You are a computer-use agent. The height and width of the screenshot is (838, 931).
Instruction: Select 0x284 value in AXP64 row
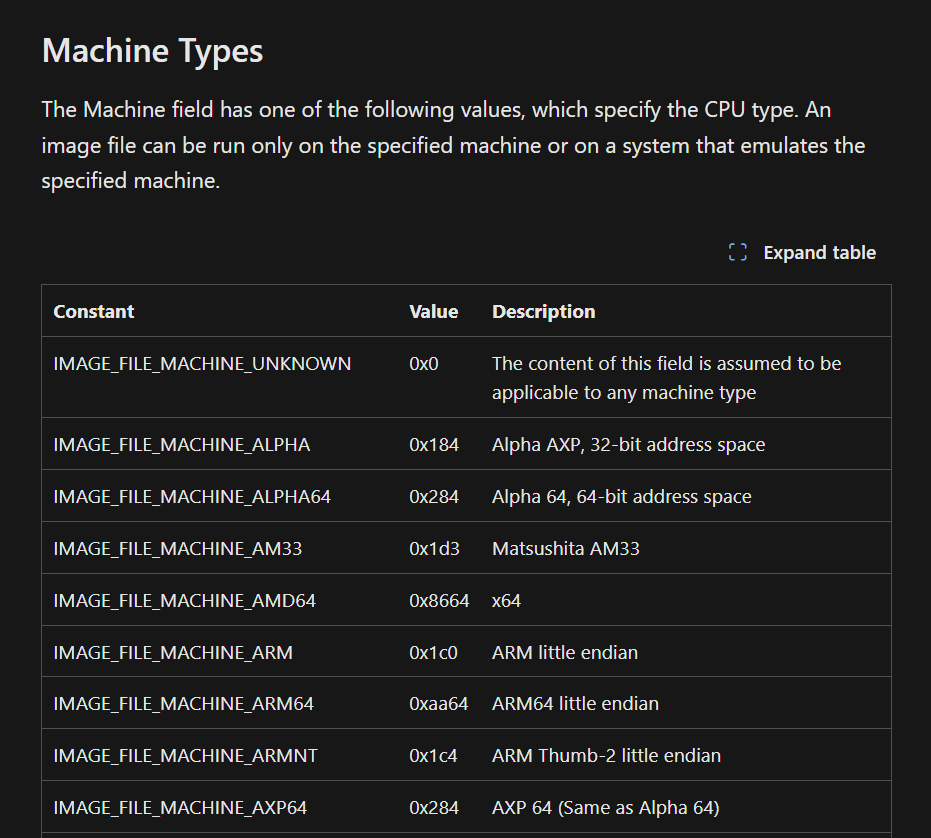(x=433, y=808)
